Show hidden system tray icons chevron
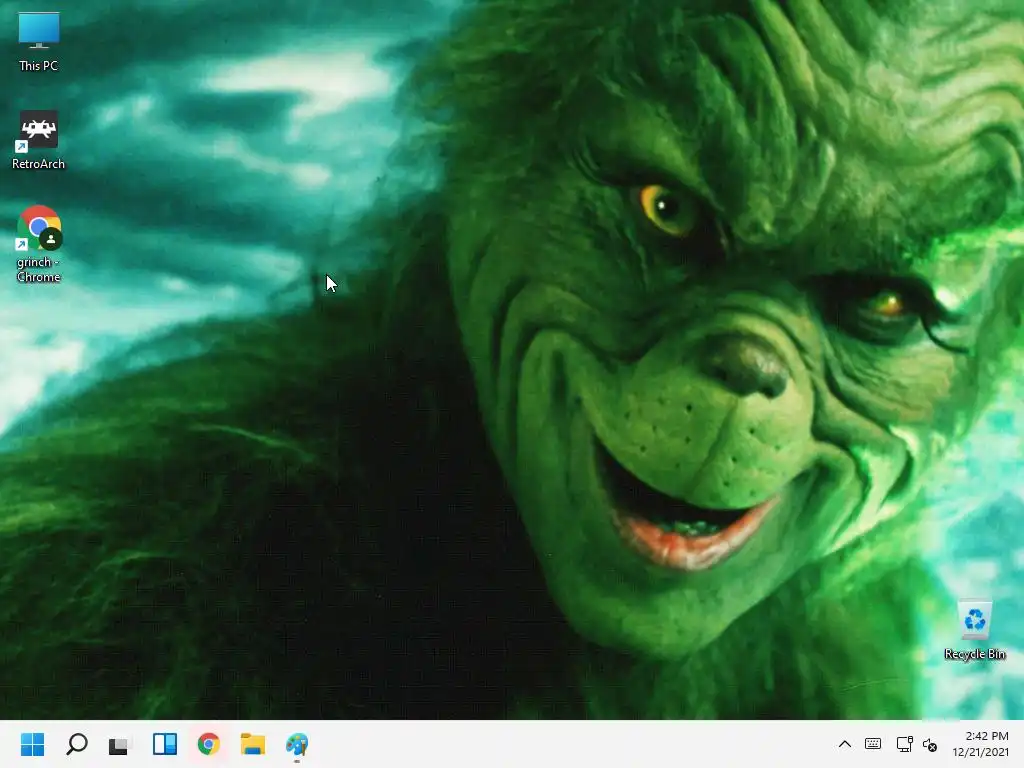1024x768 pixels. (x=844, y=744)
